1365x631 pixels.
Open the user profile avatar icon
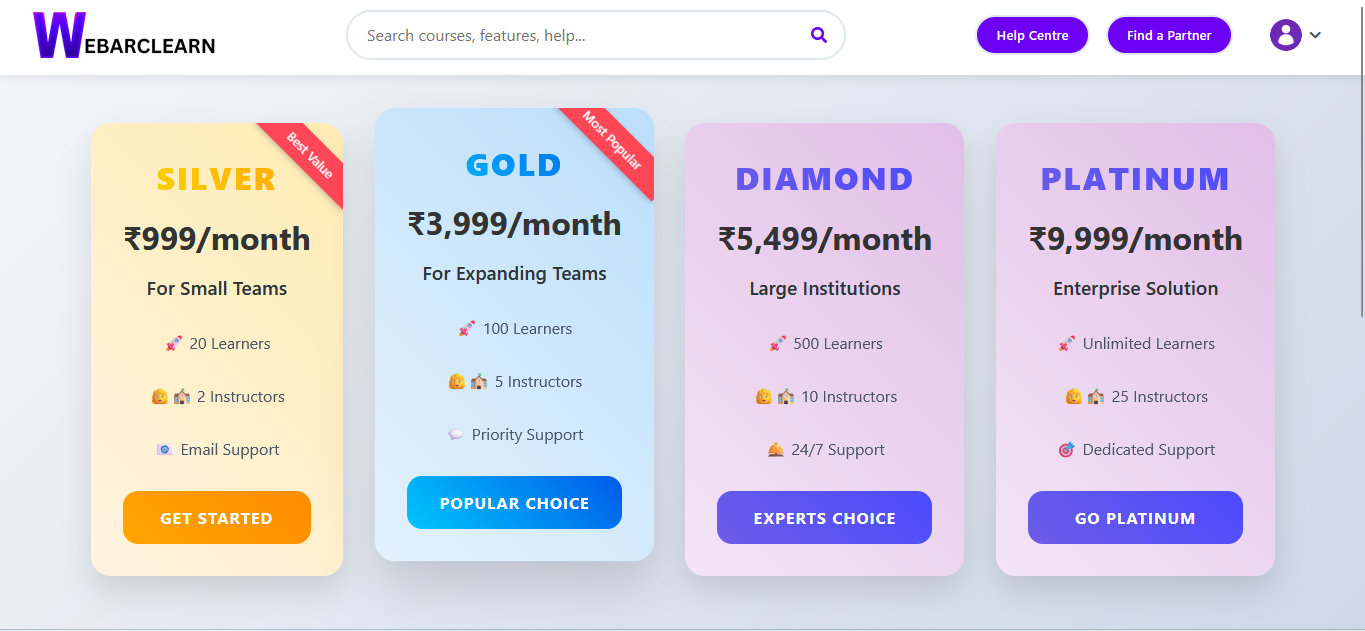[1285, 35]
